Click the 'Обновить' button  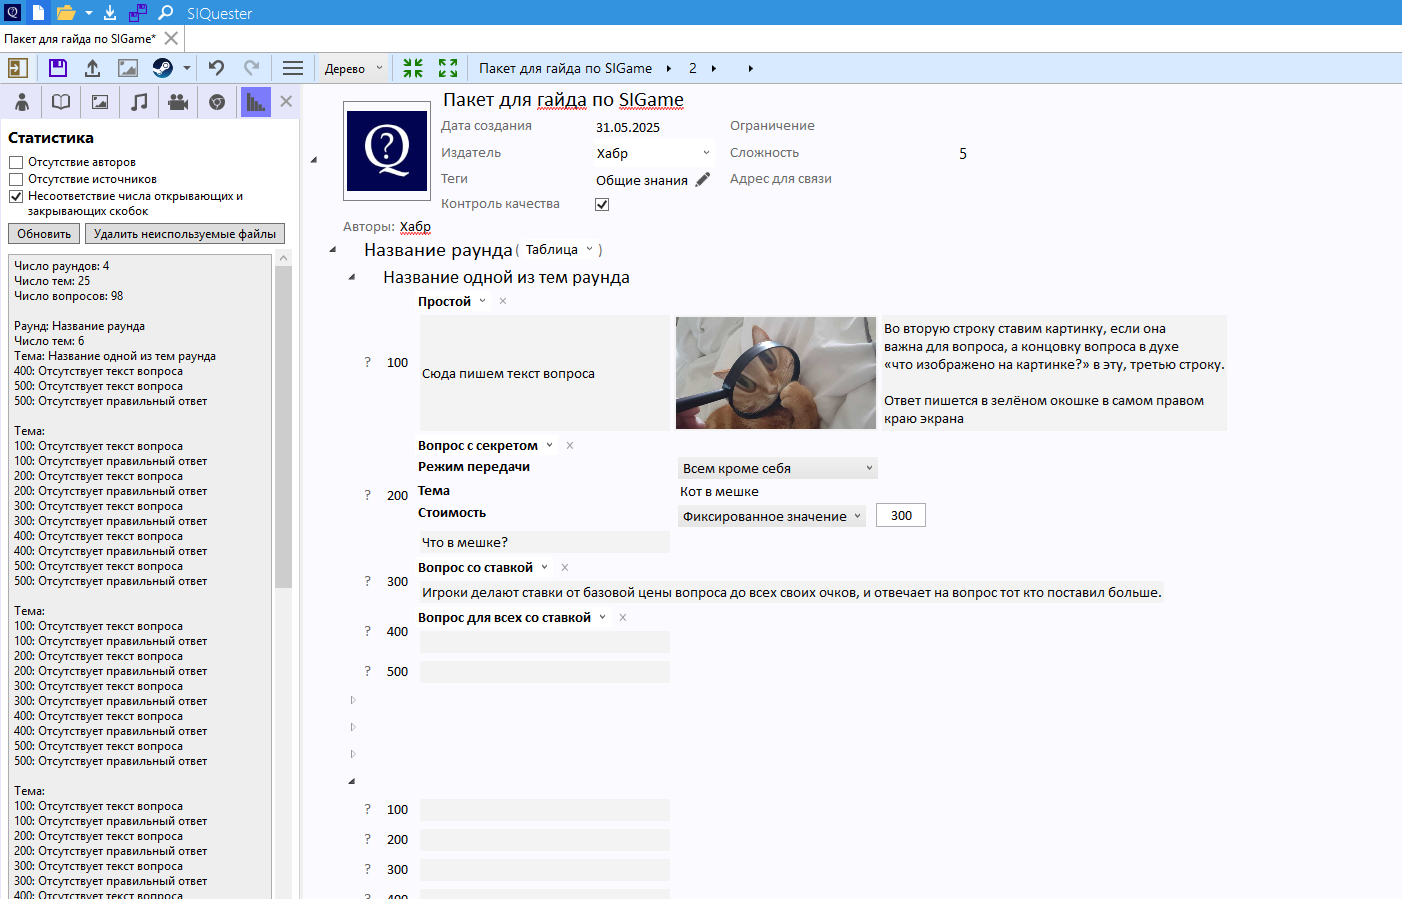pyautogui.click(x=44, y=233)
